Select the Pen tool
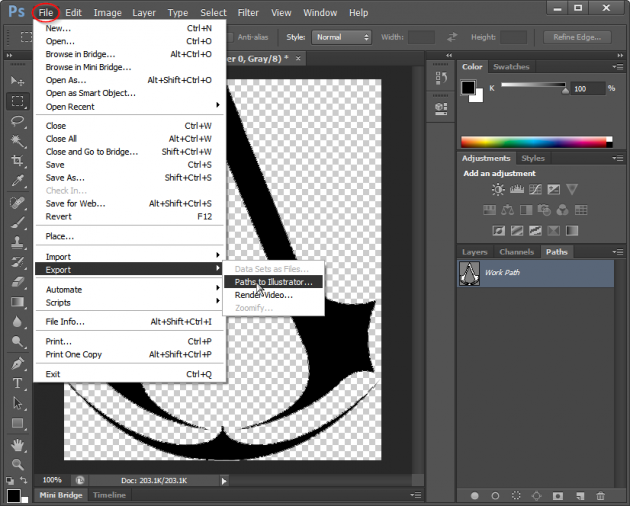This screenshot has width=630, height=506. click(17, 363)
